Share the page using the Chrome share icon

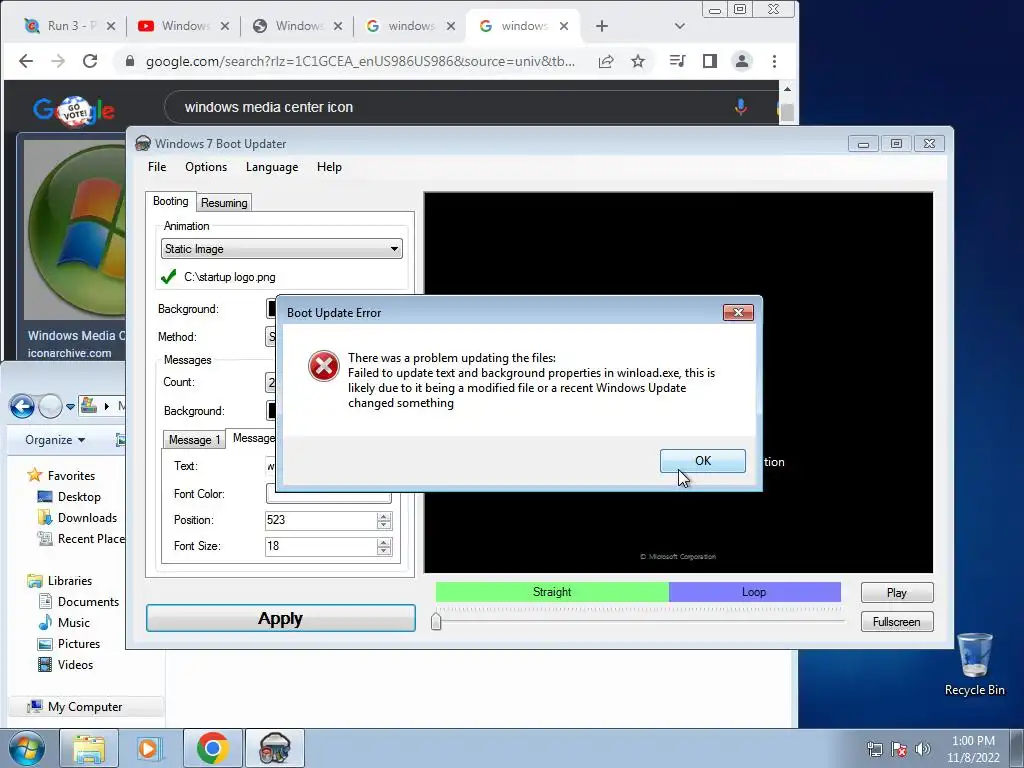pos(606,61)
